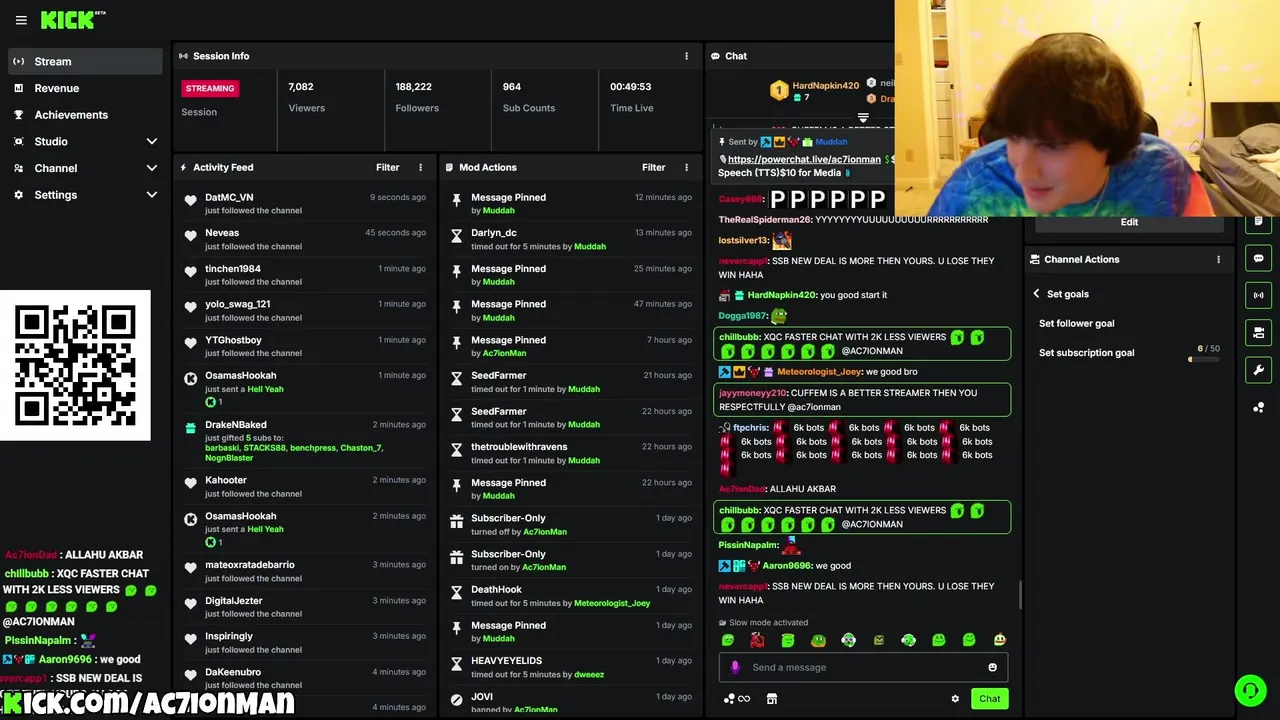Click the 7,082 Viewers count
Screen dimensions: 1280x720
click(x=301, y=87)
